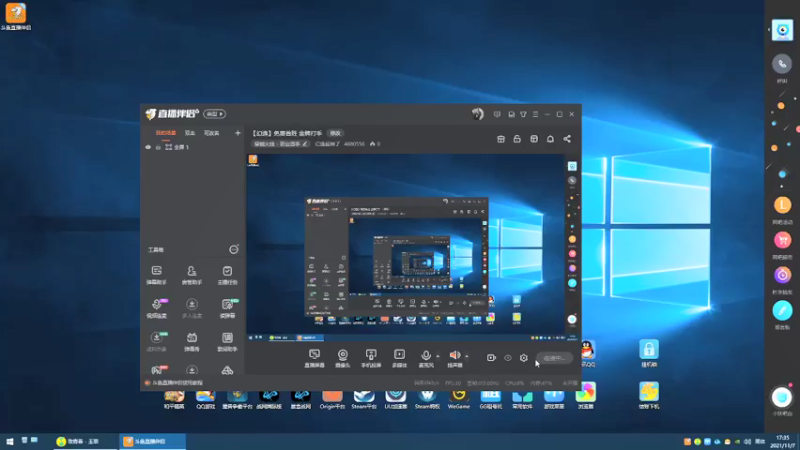The image size is (800, 450).
Task: Open the skin shirt icon in title bar
Action: click(523, 114)
